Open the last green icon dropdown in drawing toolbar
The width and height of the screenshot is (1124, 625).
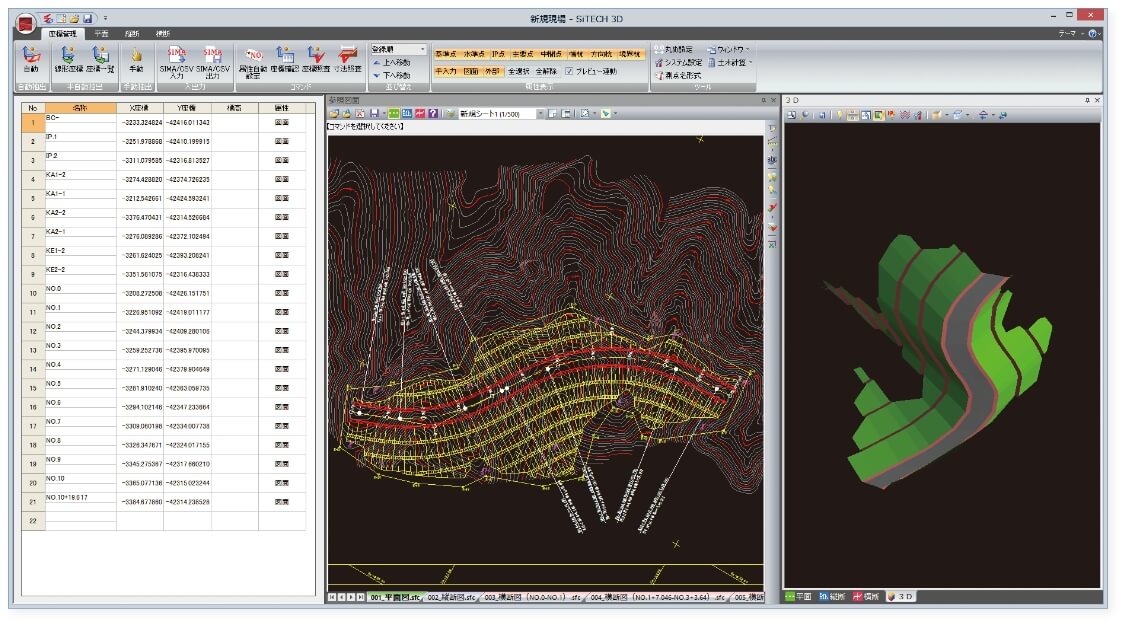[615, 114]
